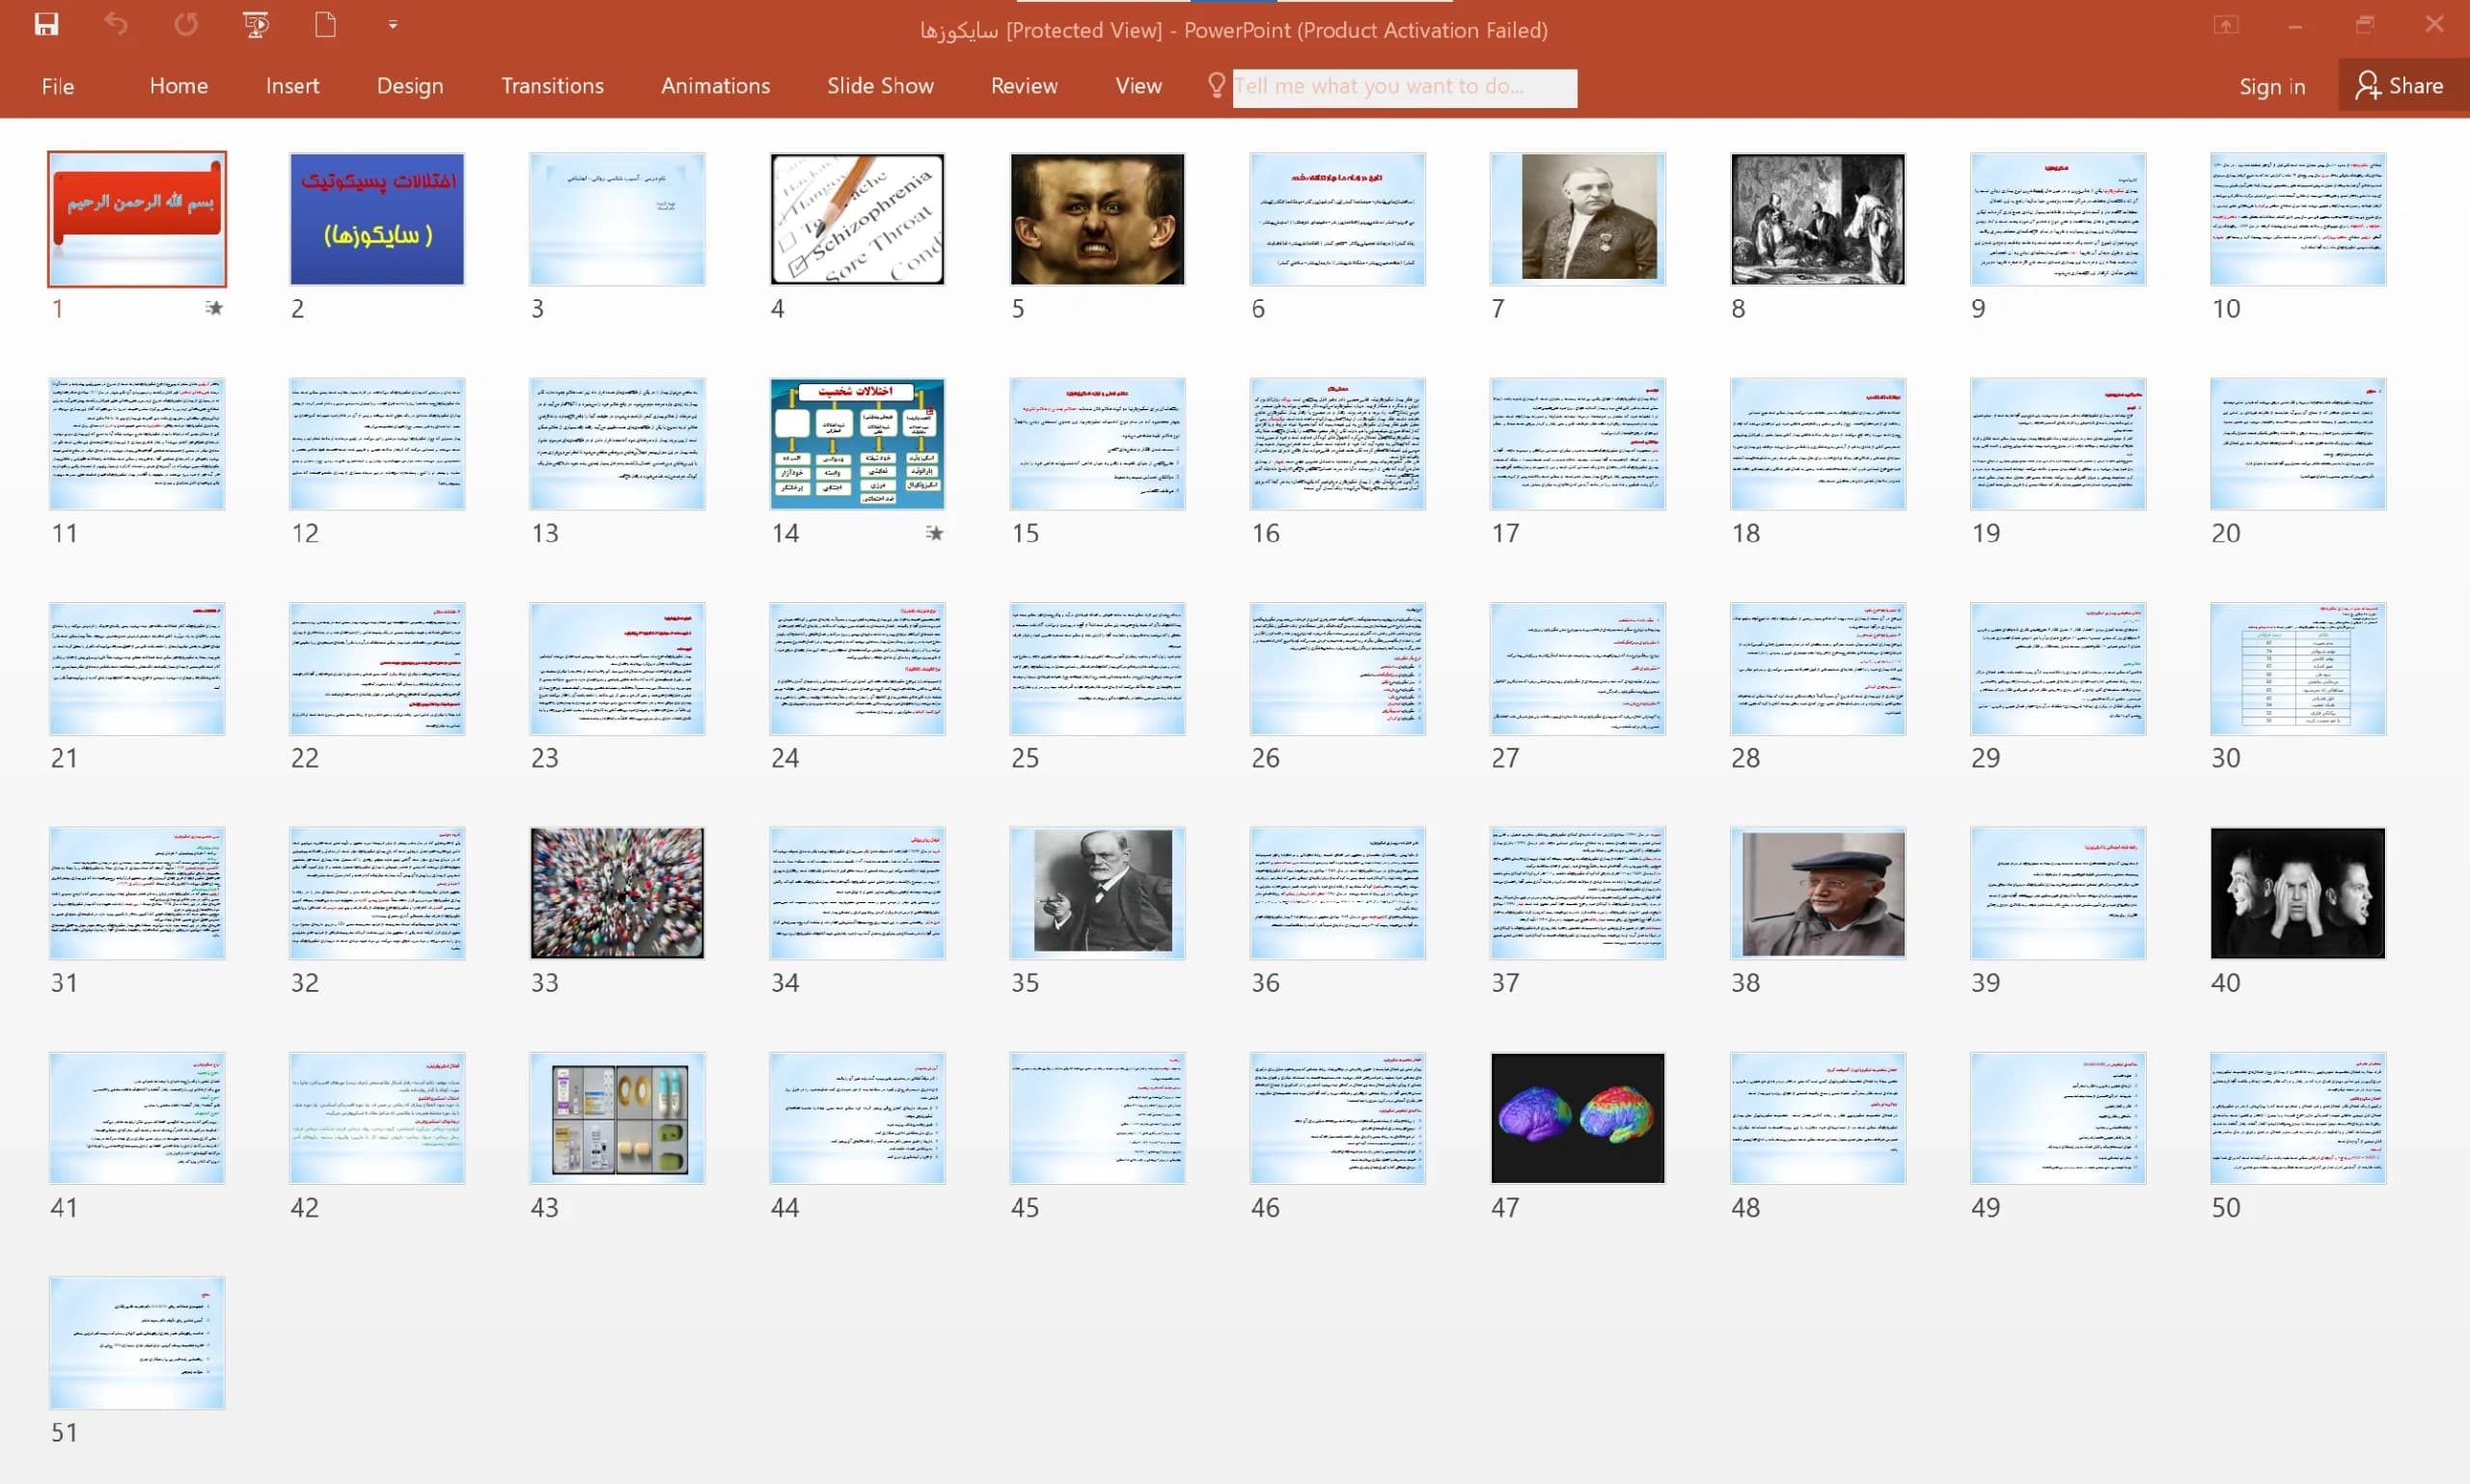2470x1484 pixels.
Task: Click the Undo arrow icon
Action: [116, 24]
